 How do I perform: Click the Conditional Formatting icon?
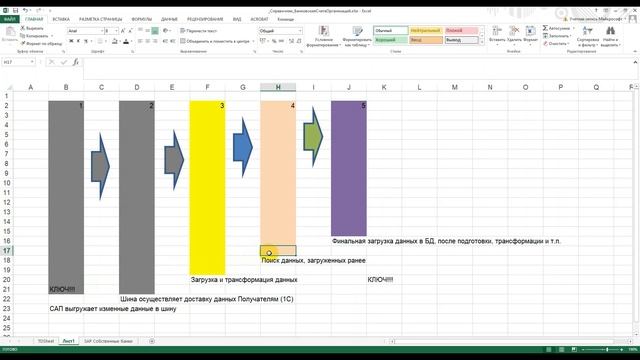coord(324,31)
